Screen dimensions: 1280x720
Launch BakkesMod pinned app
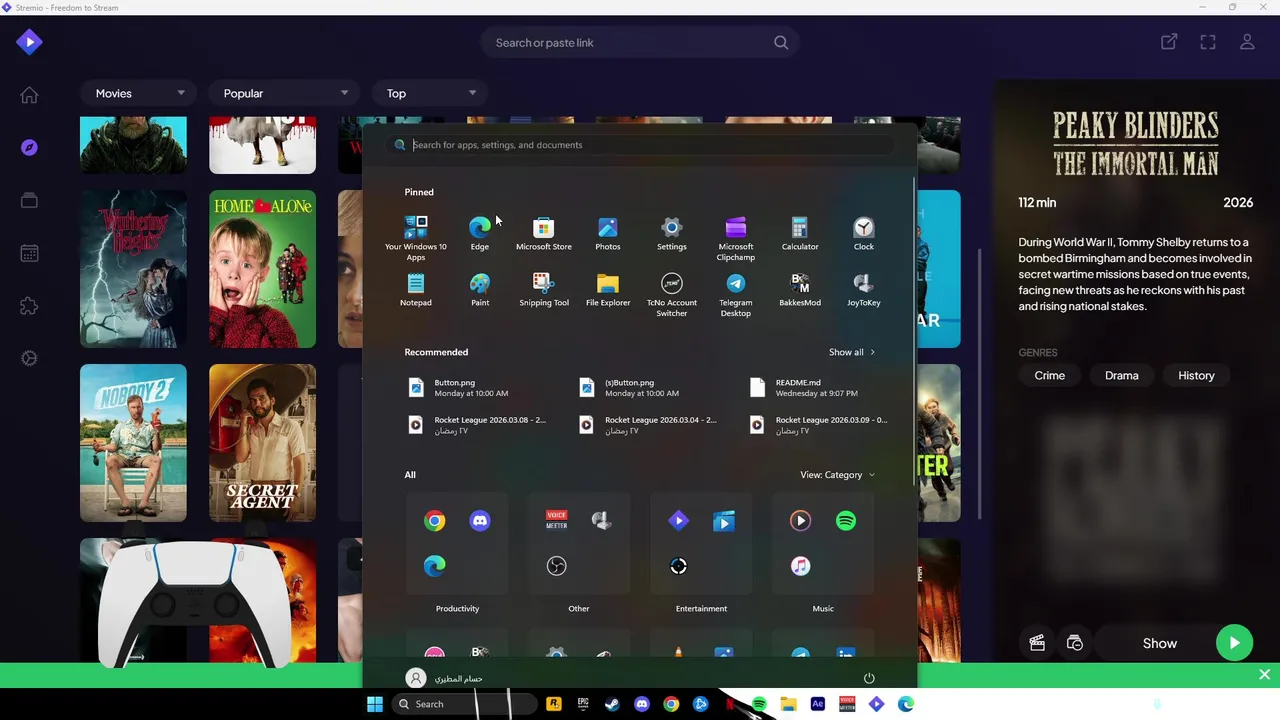800,290
